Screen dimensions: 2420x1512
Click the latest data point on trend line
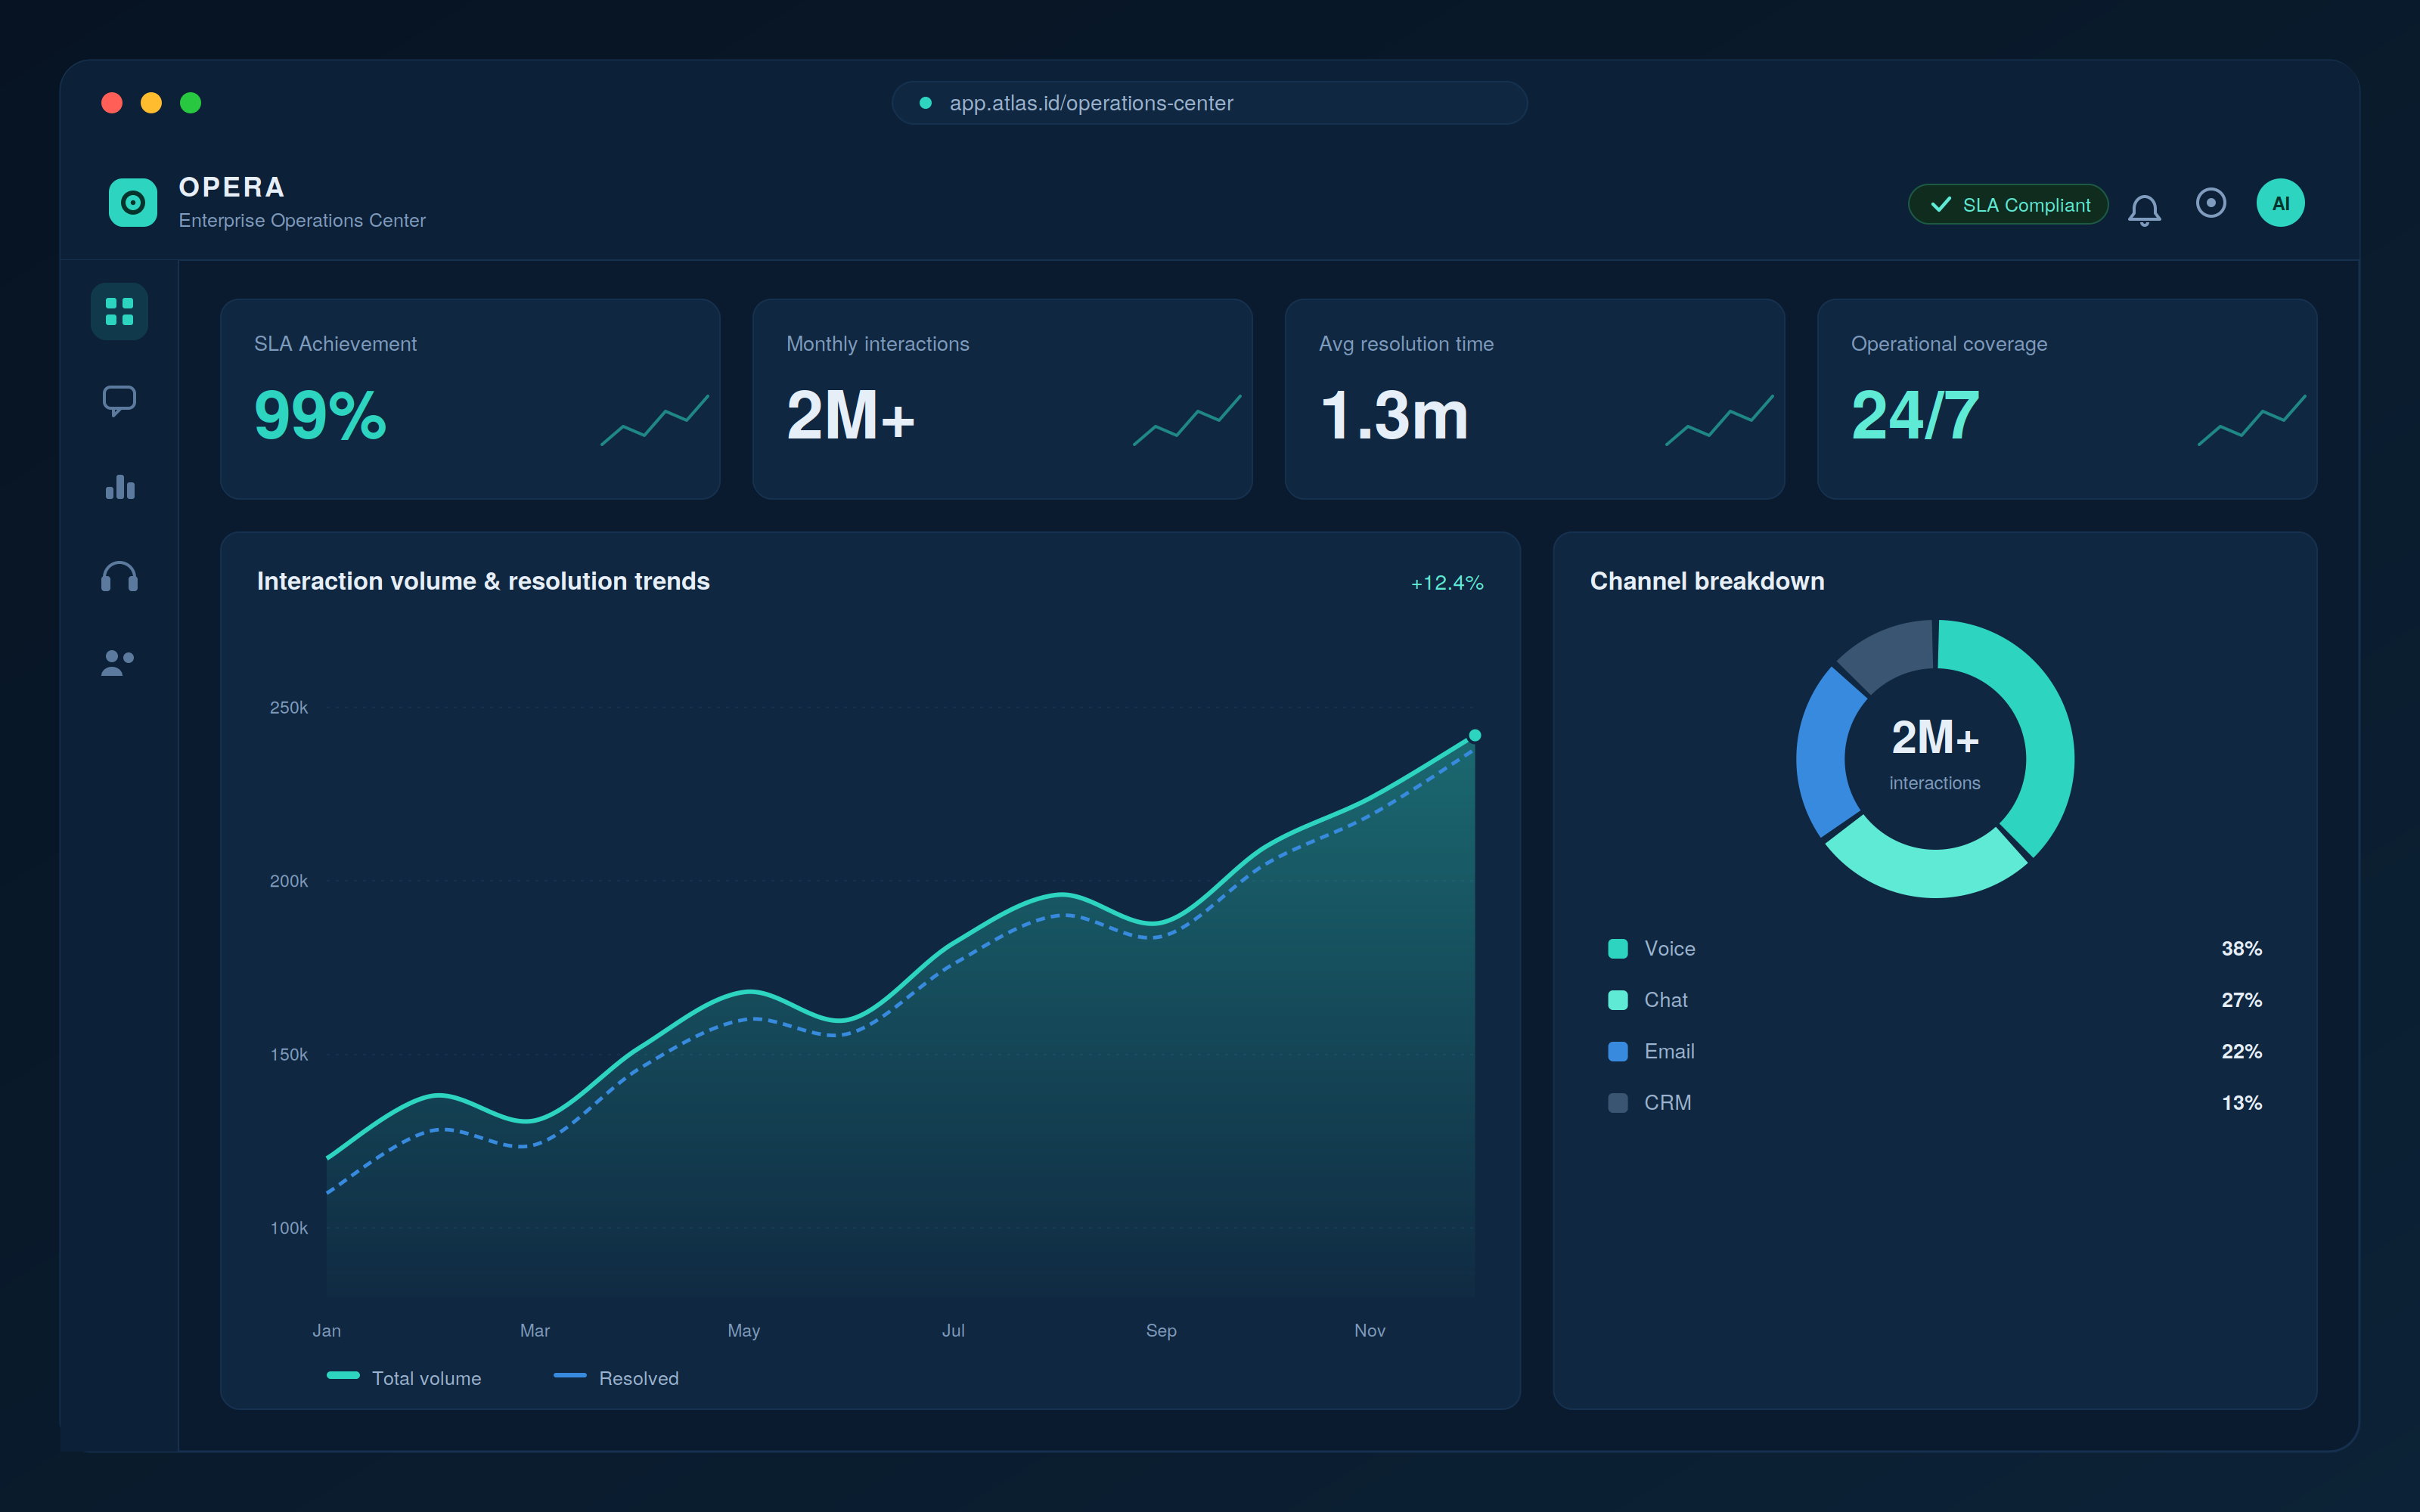click(1475, 736)
